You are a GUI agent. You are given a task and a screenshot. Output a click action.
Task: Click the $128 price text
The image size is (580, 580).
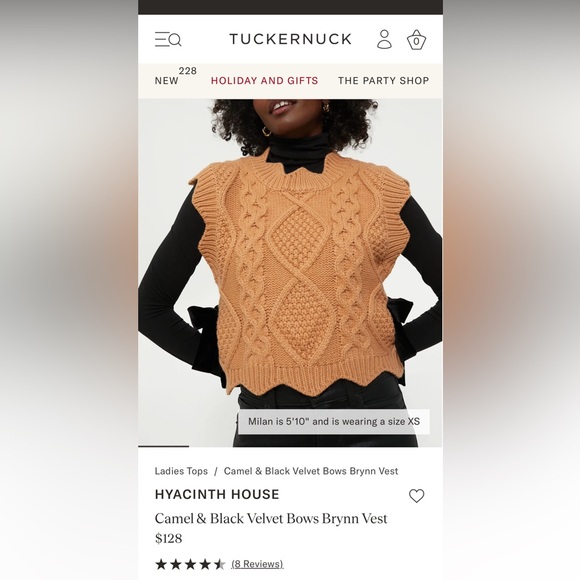point(169,538)
